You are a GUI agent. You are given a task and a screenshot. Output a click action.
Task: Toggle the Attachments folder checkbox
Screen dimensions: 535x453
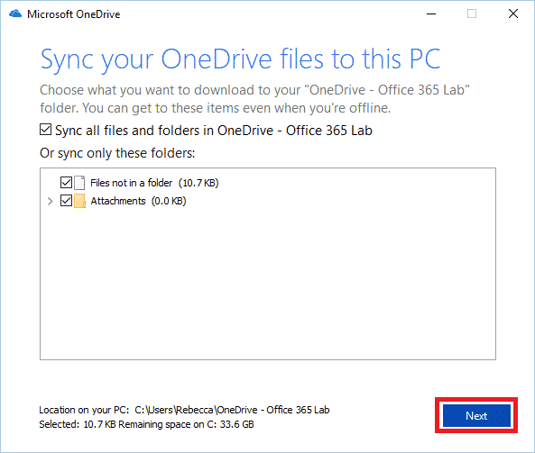point(66,201)
